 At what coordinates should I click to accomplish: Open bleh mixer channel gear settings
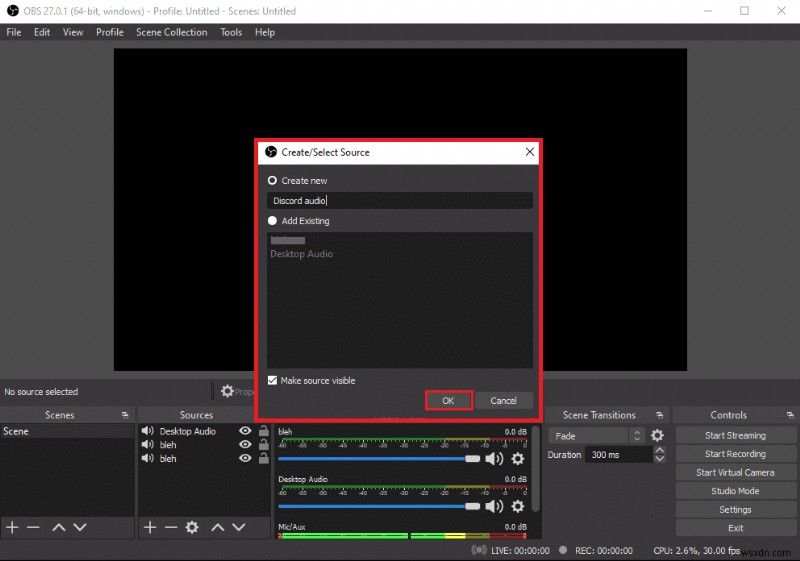click(518, 458)
